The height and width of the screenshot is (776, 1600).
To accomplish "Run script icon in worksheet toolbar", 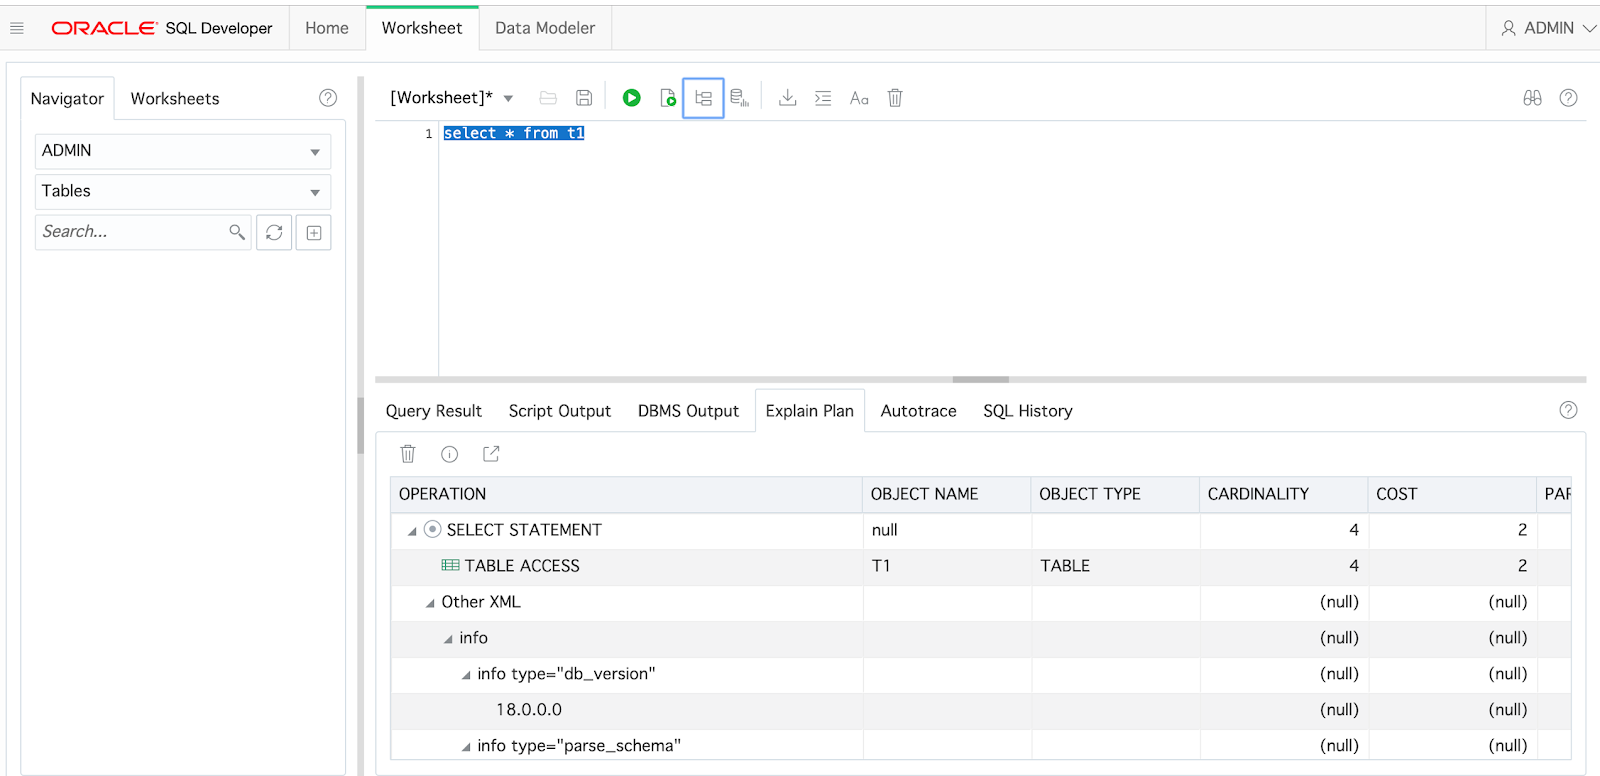I will click(668, 98).
